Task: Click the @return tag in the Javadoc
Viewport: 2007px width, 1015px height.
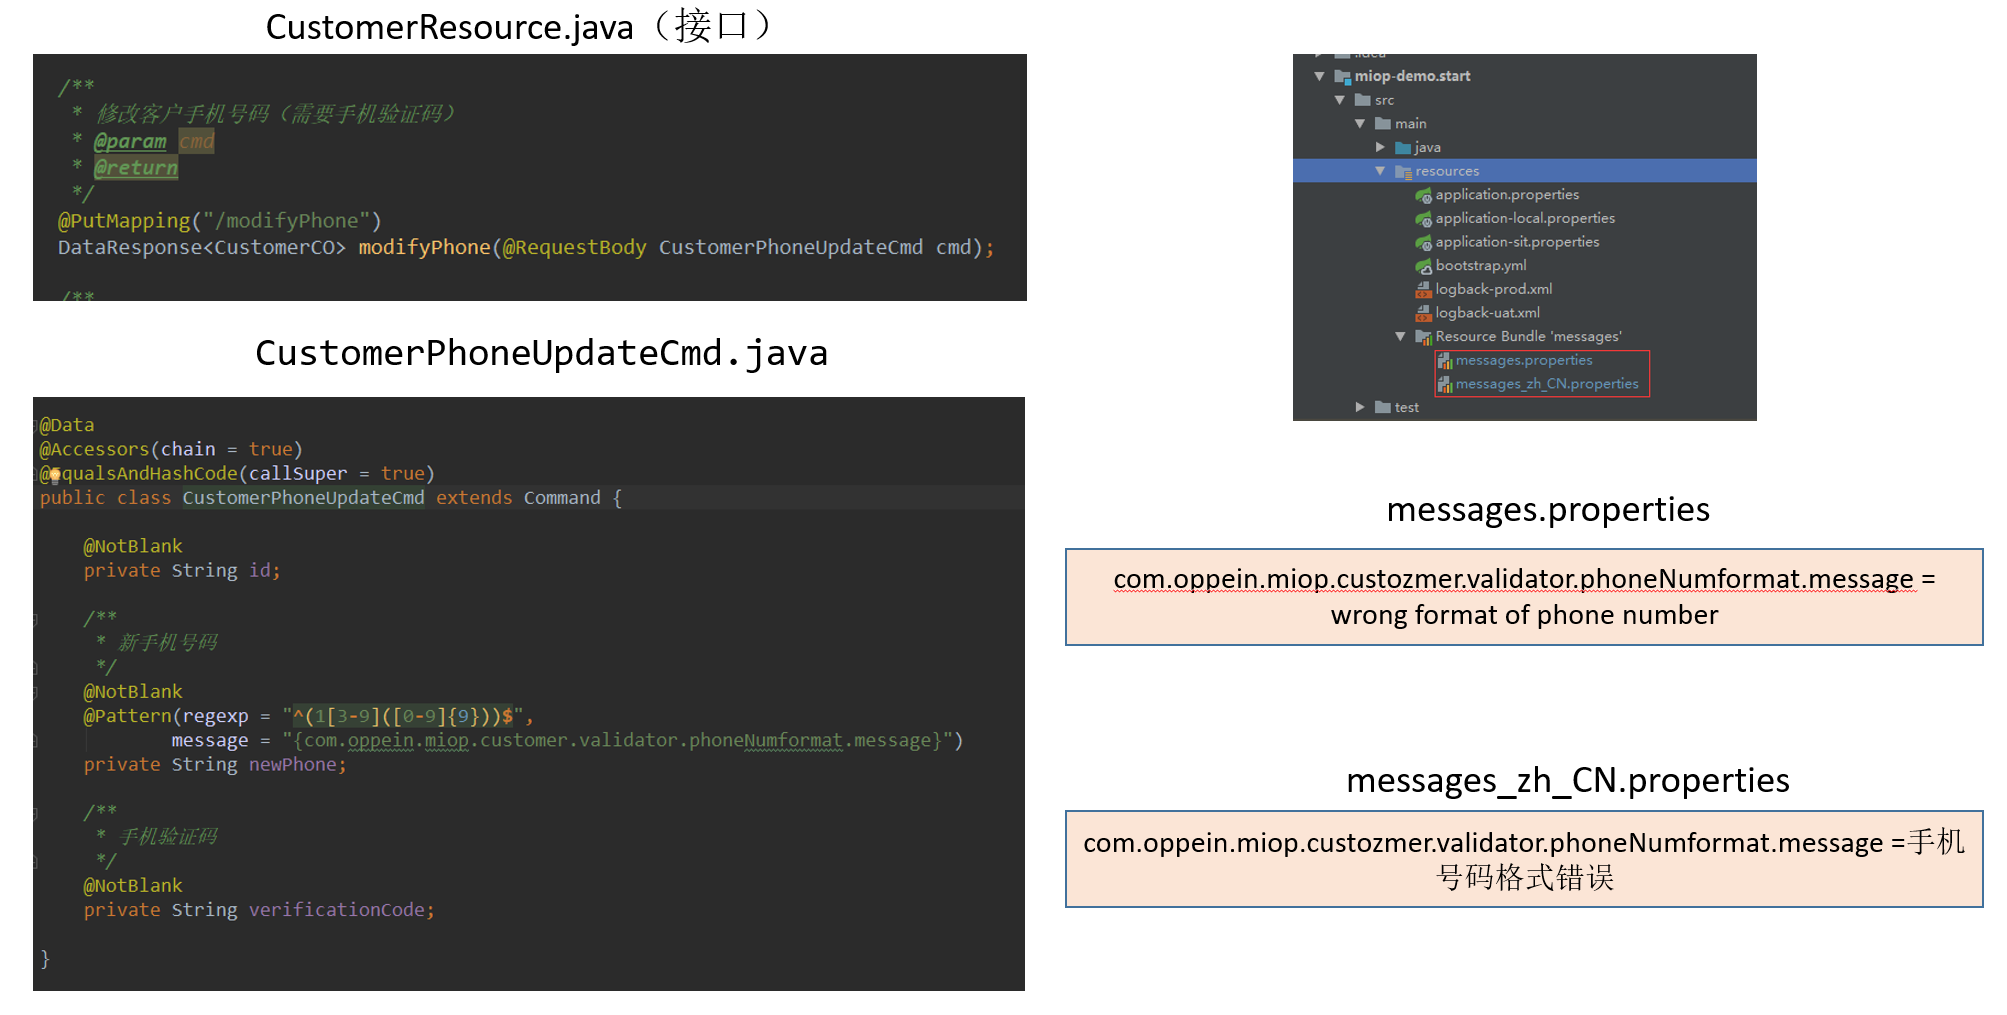Action: point(136,168)
